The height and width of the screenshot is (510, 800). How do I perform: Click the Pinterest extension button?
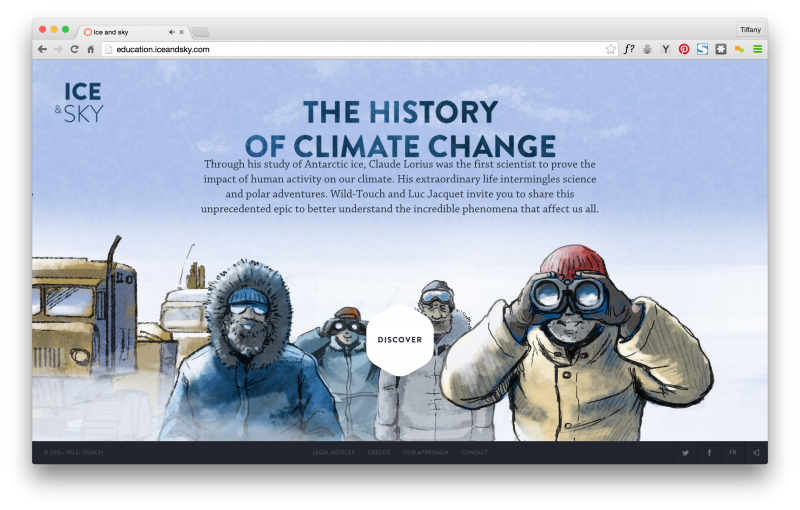684,49
